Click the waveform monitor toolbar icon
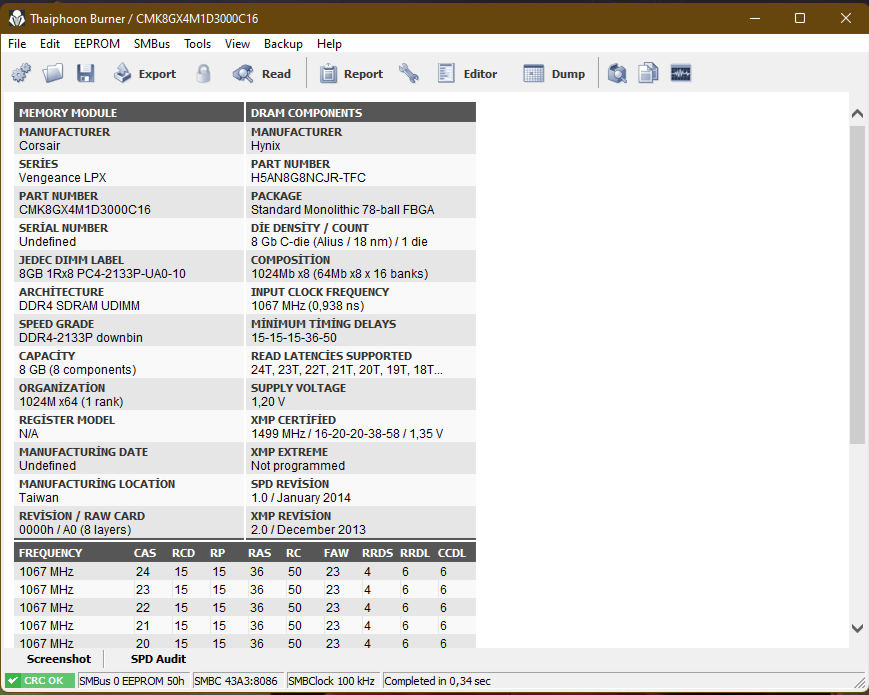This screenshot has width=869, height=695. pos(681,73)
